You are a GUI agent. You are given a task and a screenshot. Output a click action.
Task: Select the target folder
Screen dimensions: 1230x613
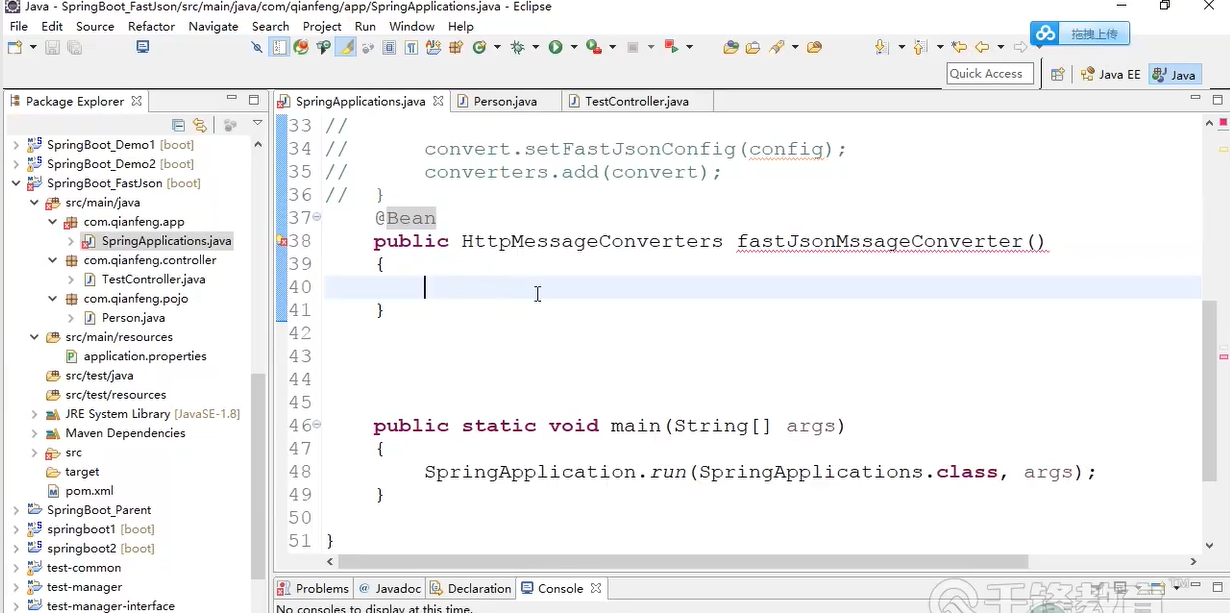click(x=82, y=472)
